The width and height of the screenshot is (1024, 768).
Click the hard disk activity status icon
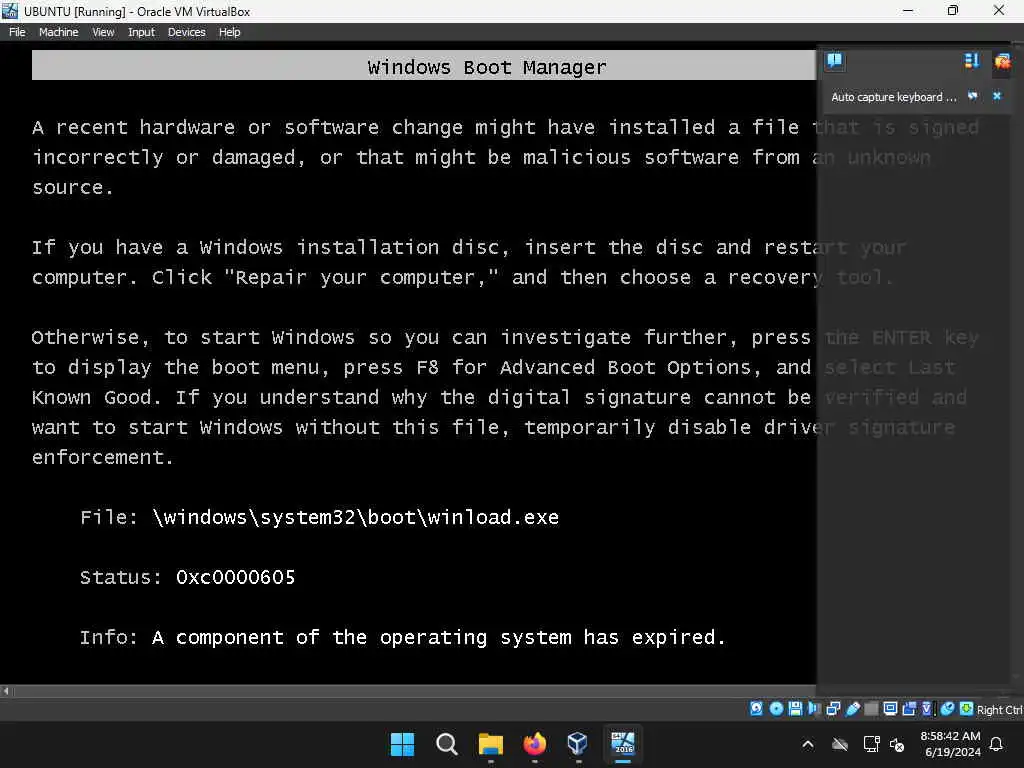pos(756,709)
